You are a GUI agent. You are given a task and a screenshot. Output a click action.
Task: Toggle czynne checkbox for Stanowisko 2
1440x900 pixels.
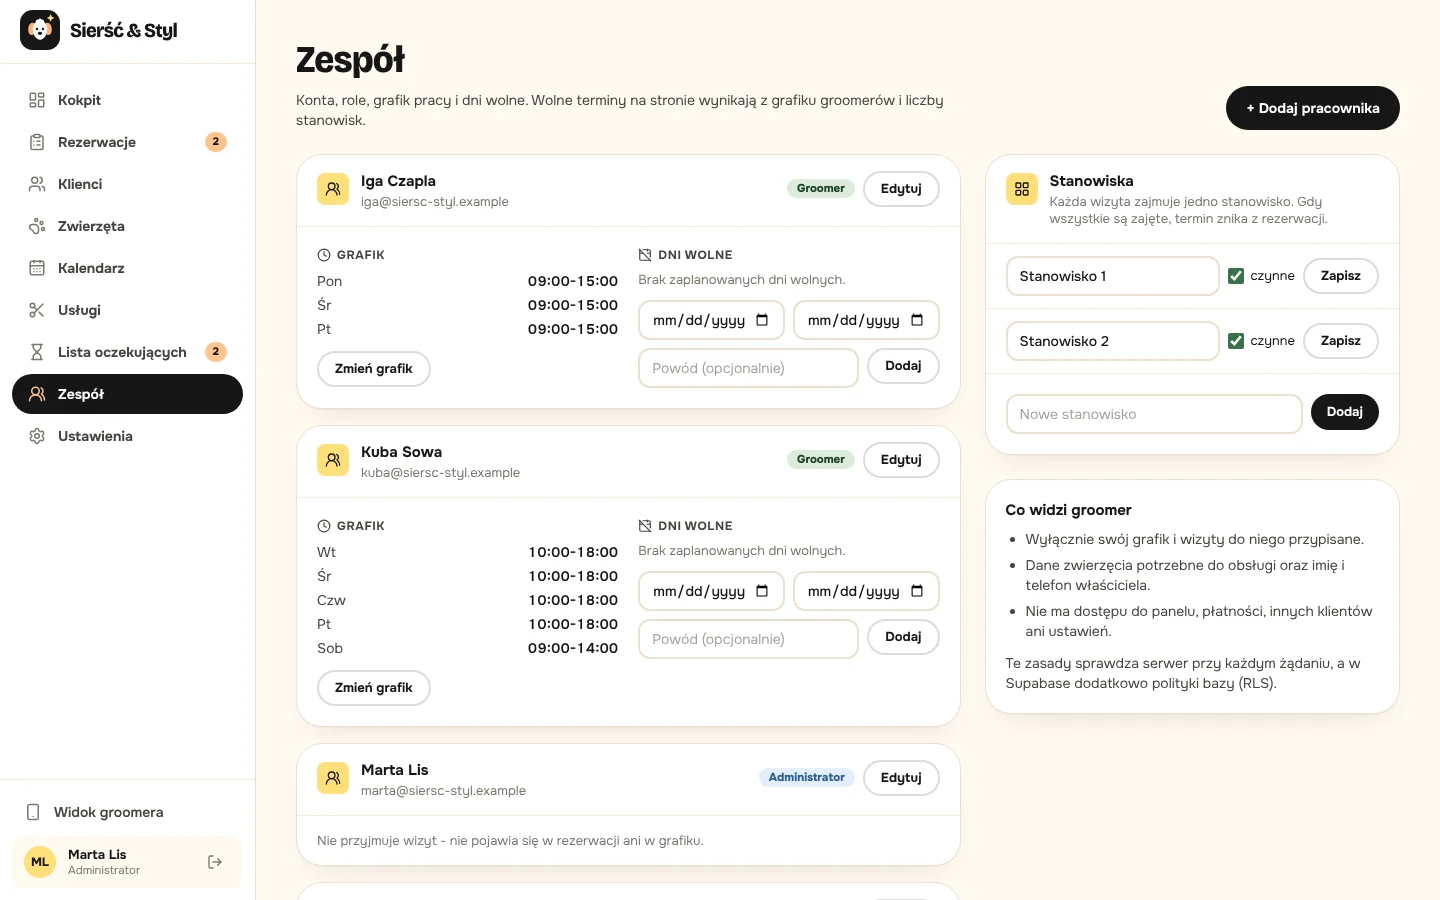1236,341
